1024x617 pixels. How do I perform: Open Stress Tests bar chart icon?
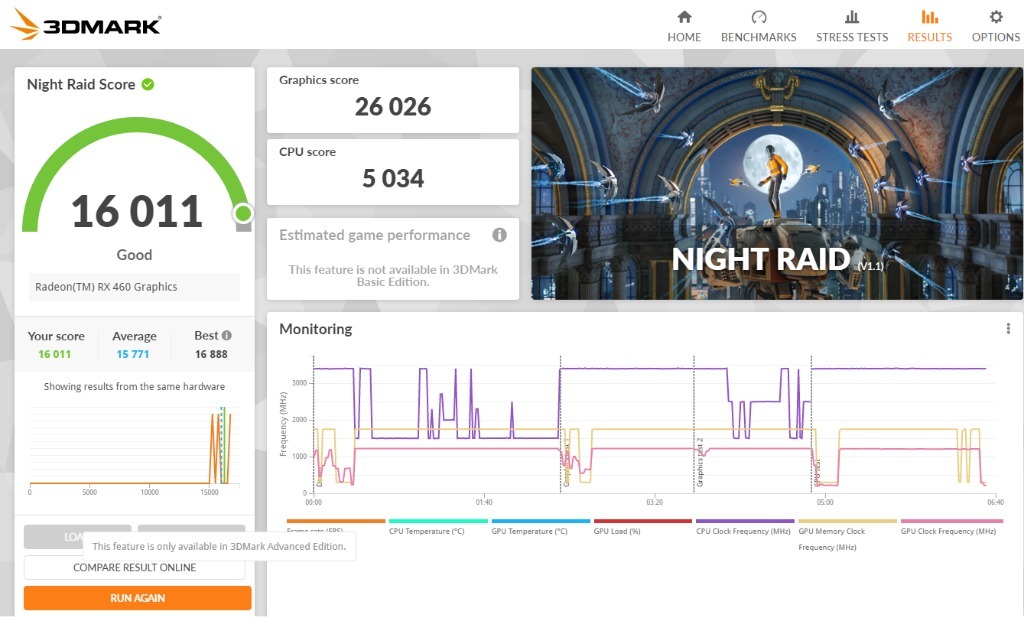[x=851, y=17]
